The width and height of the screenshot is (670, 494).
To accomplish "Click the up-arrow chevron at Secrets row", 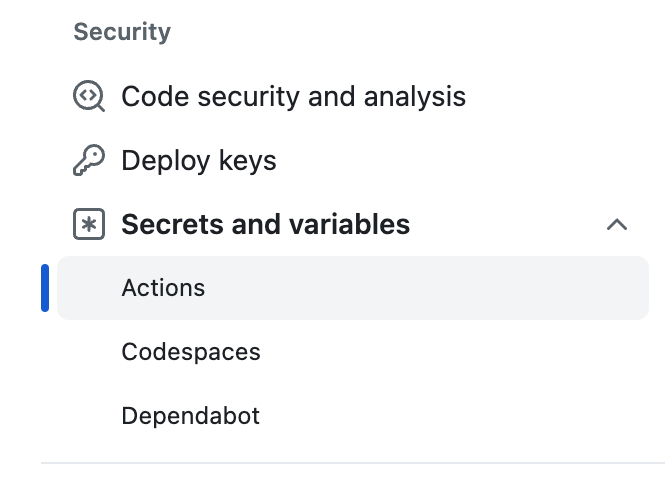I will pos(617,225).
